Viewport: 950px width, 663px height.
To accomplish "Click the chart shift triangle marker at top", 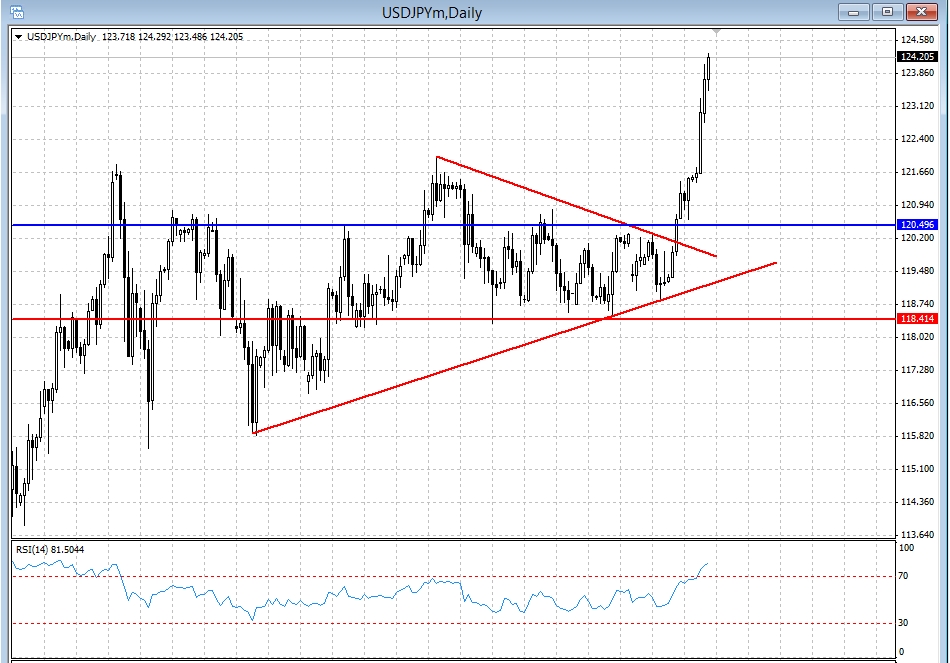I will pyautogui.click(x=717, y=31).
